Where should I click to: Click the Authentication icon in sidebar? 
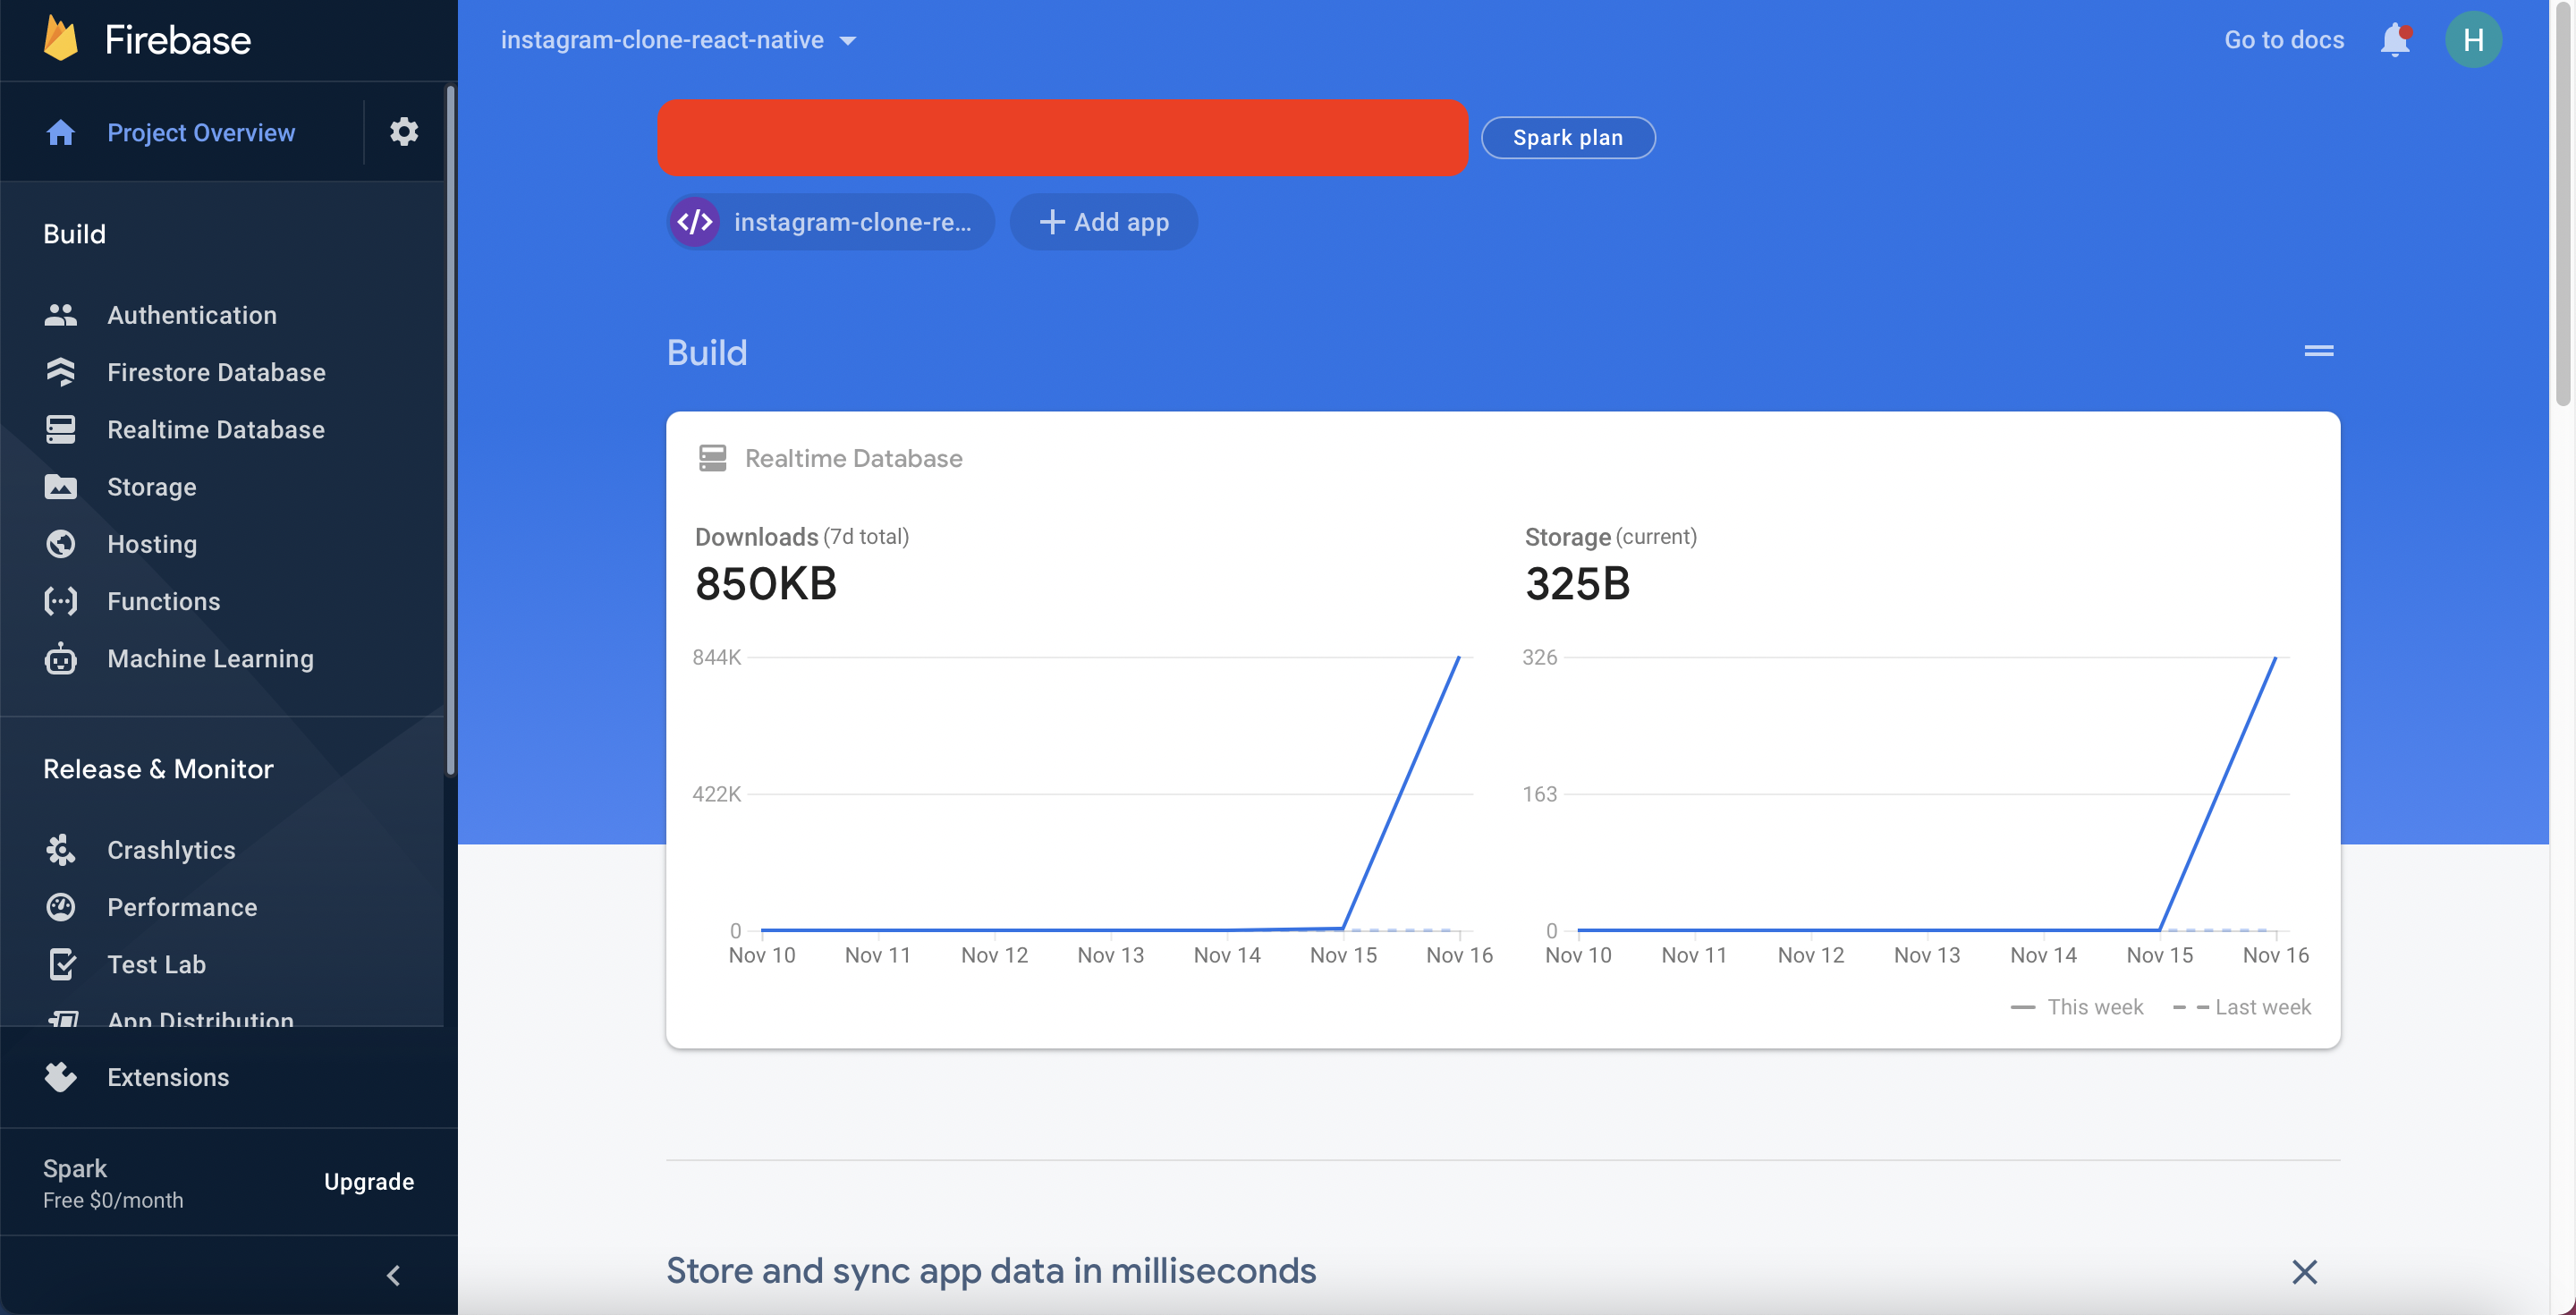point(59,314)
